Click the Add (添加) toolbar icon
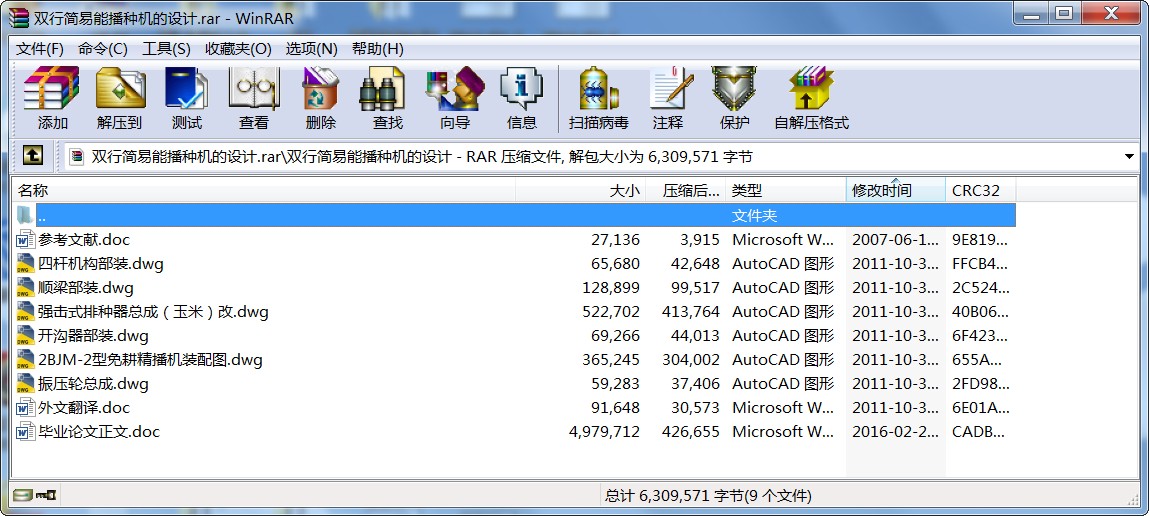This screenshot has width=1149, height=516. coord(52,90)
